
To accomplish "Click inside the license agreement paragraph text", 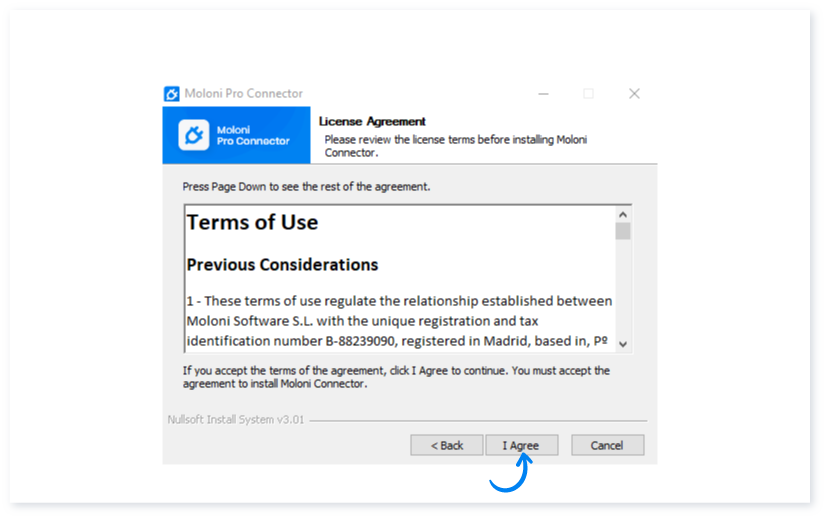I will (x=399, y=320).
